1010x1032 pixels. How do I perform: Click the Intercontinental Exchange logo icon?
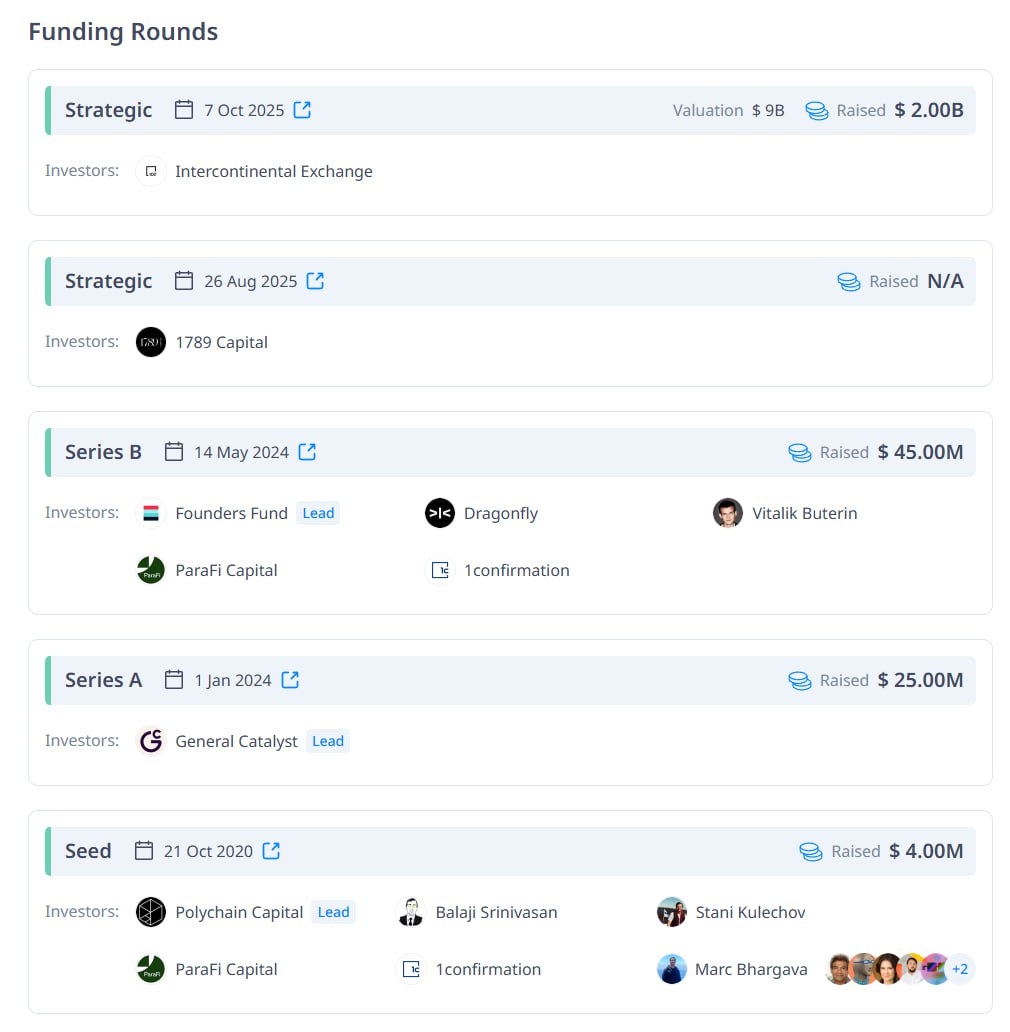151,171
